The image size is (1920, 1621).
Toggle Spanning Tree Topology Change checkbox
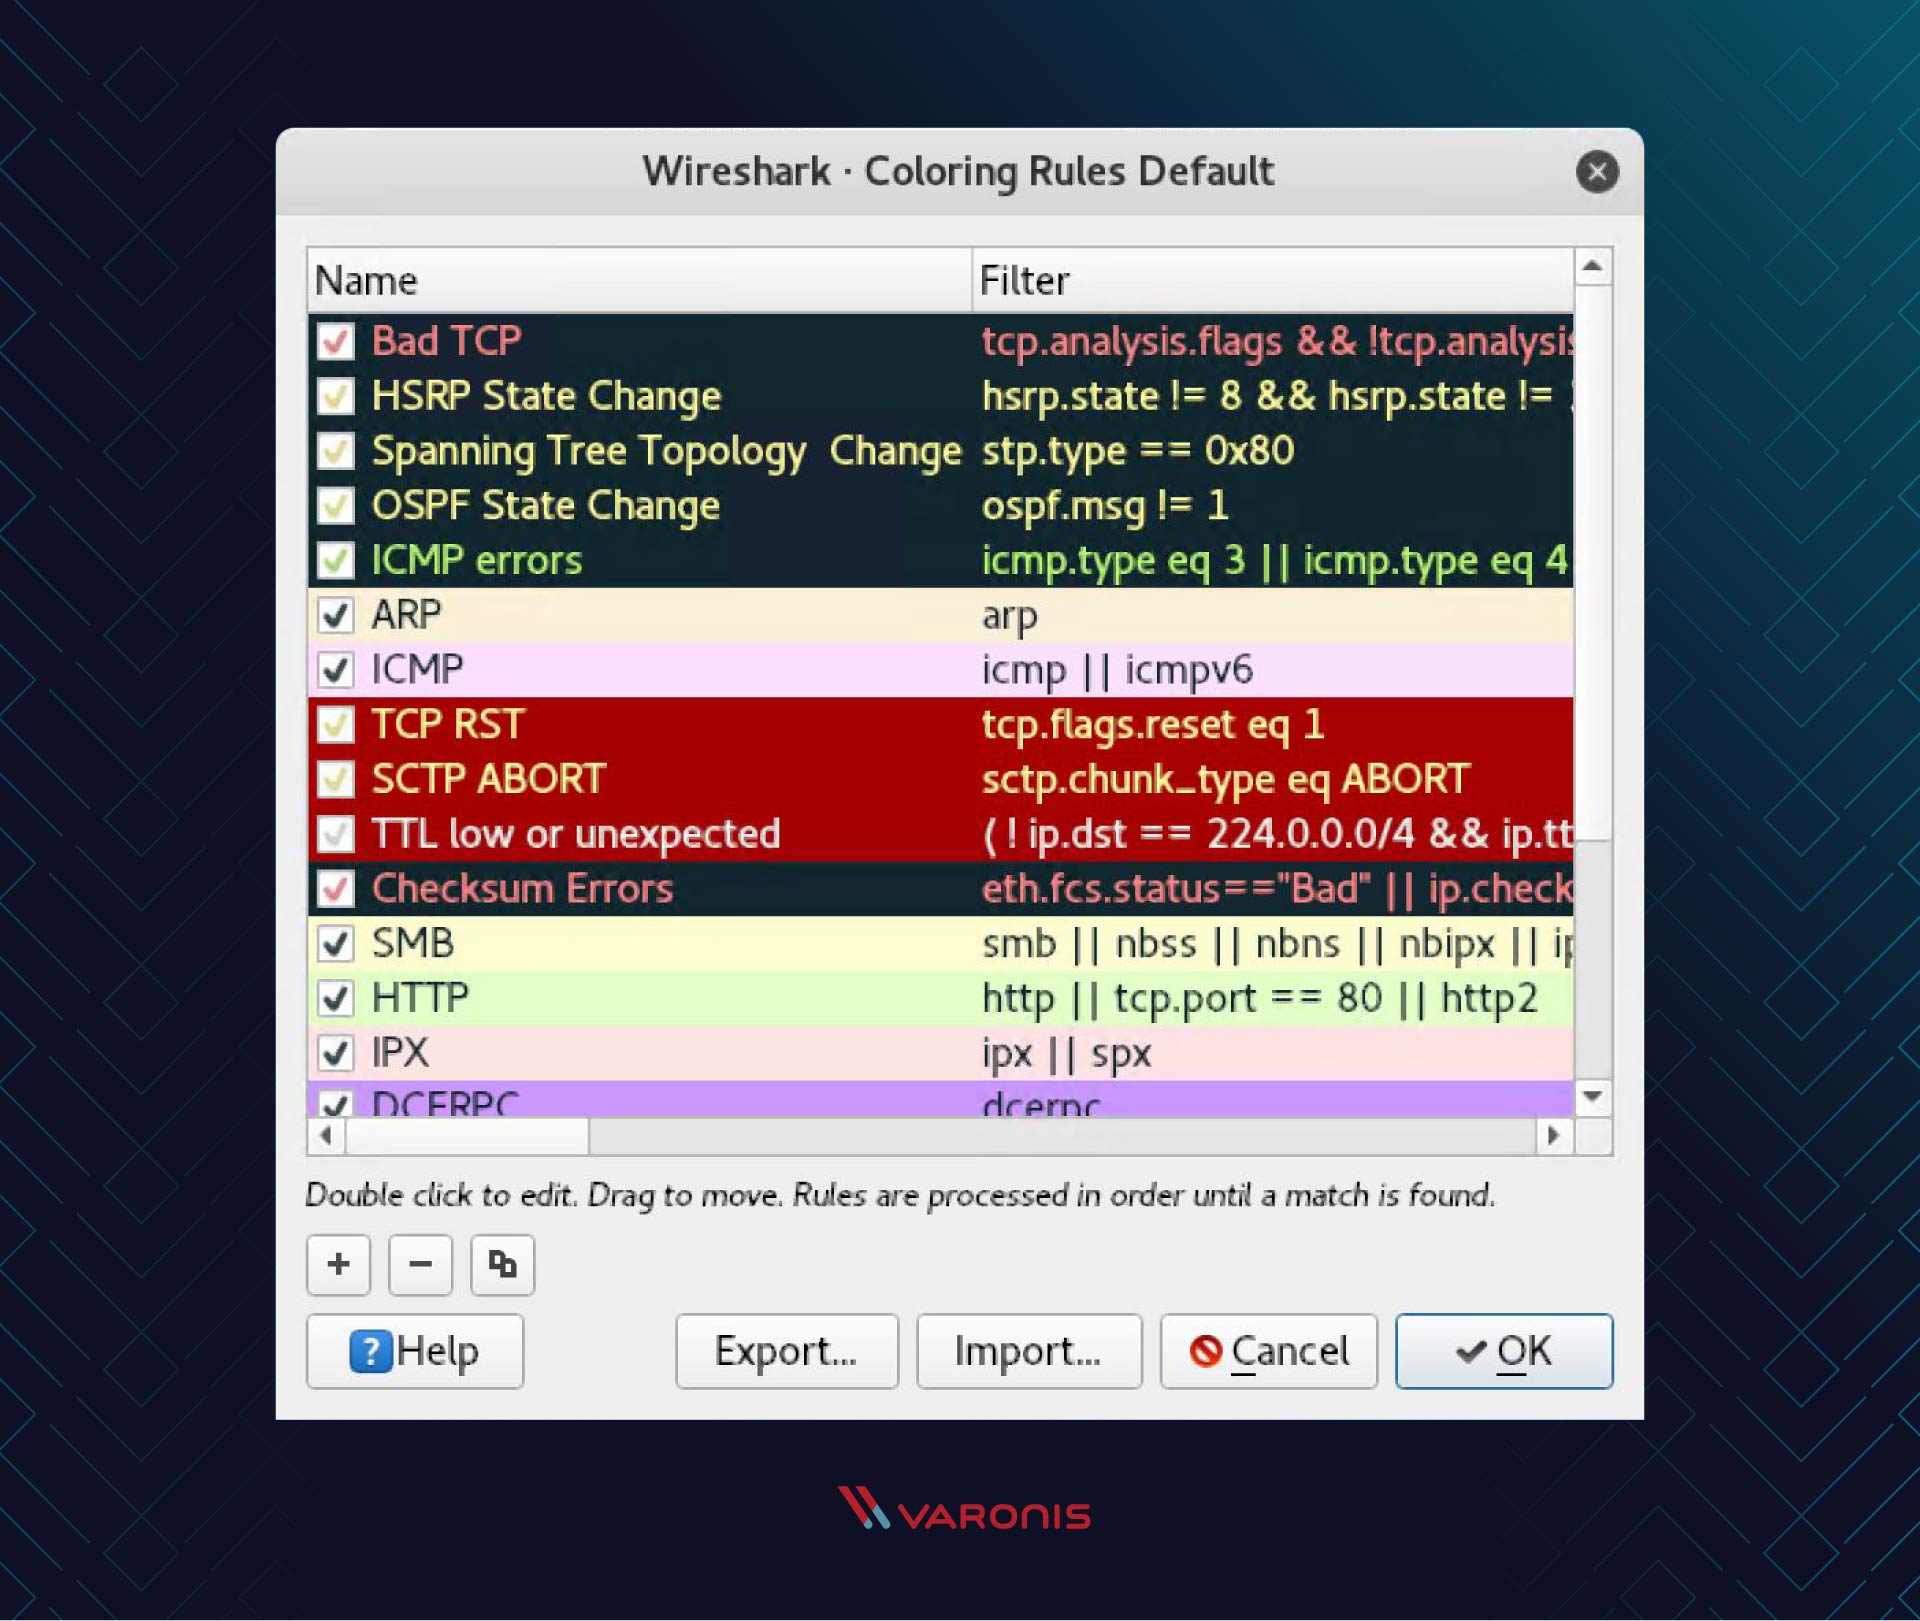(x=335, y=451)
